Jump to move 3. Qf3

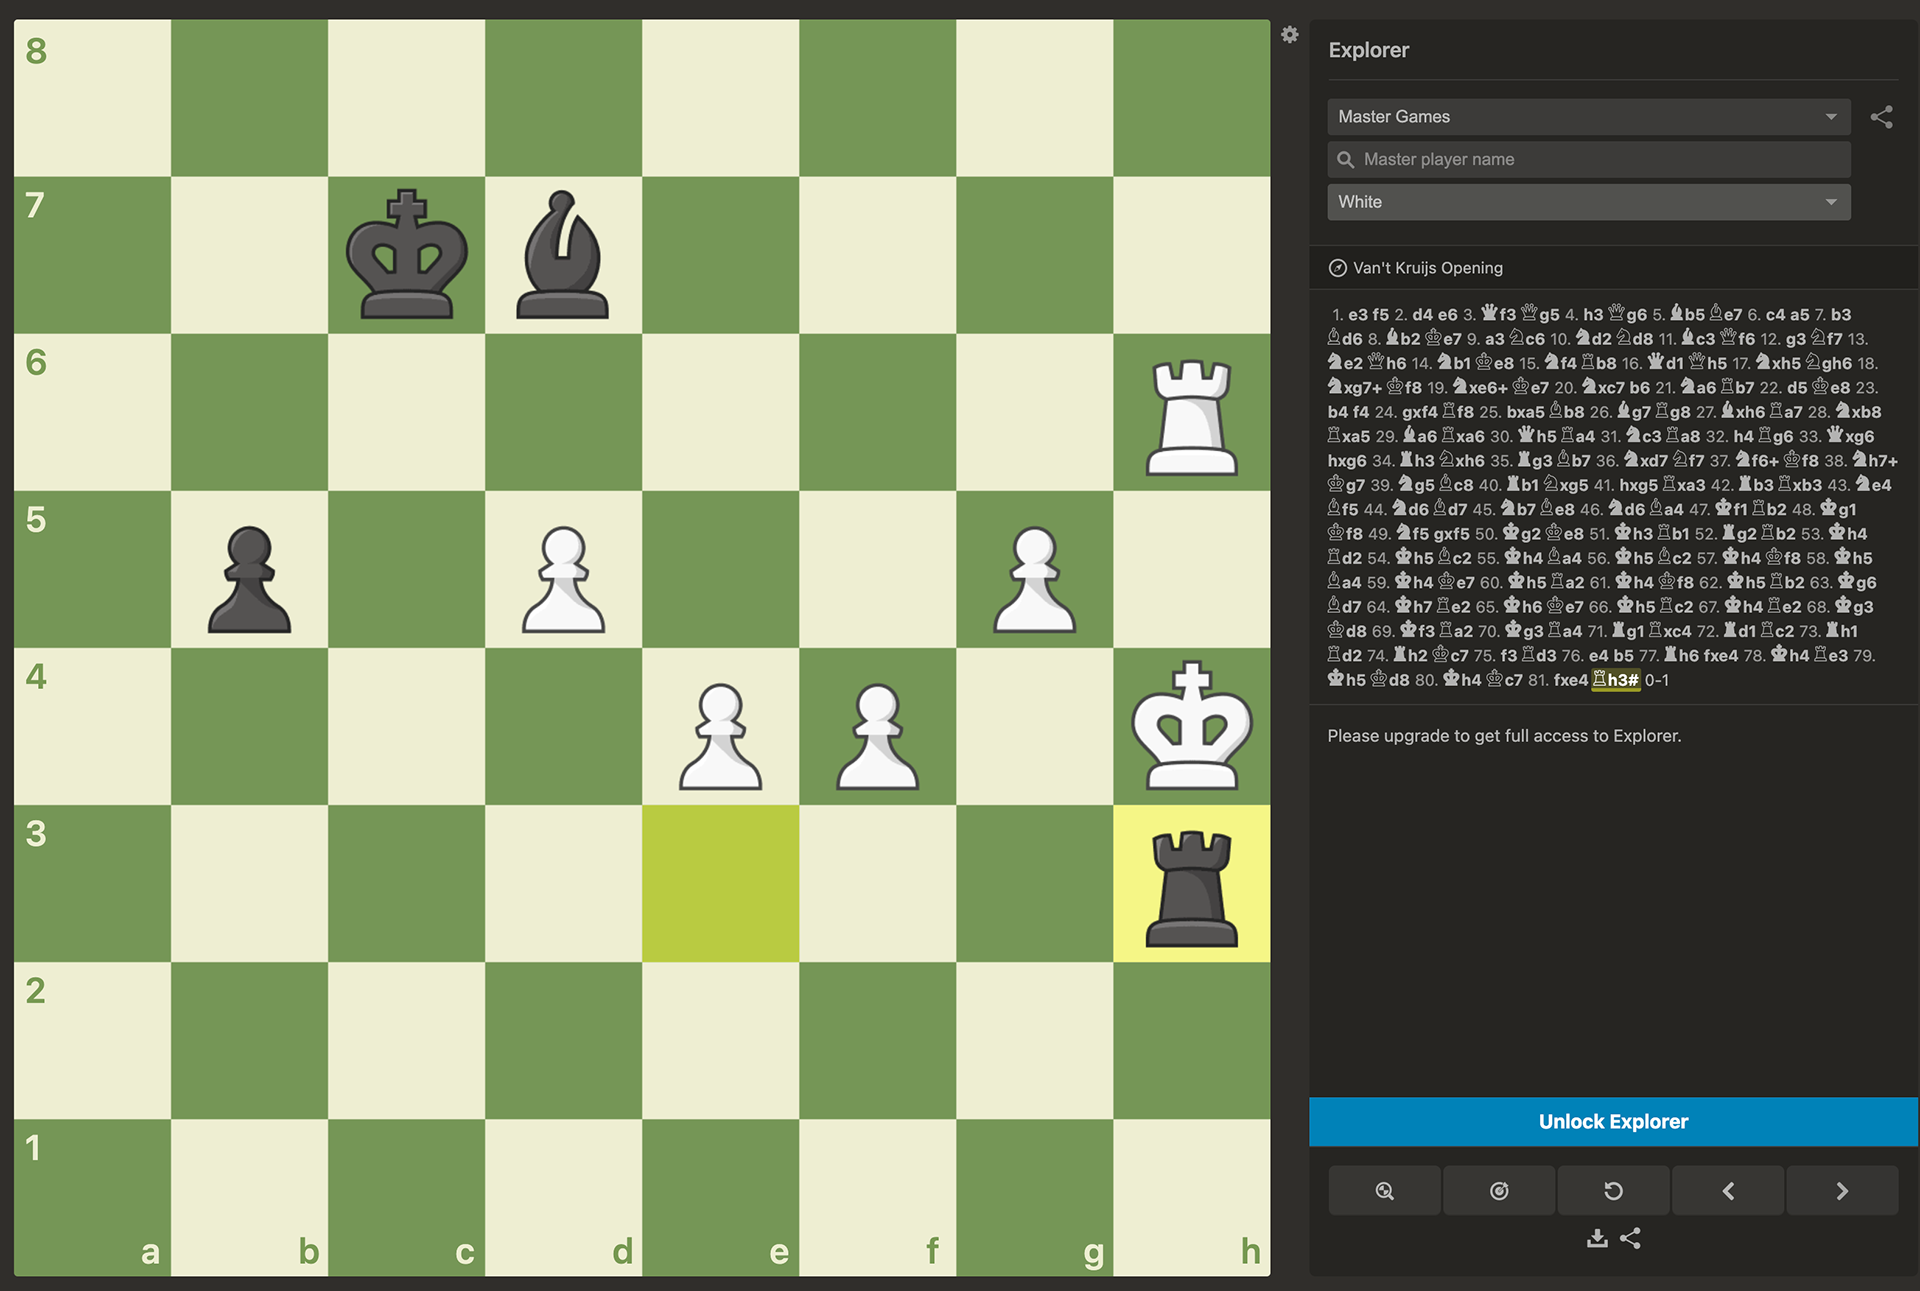(1499, 314)
